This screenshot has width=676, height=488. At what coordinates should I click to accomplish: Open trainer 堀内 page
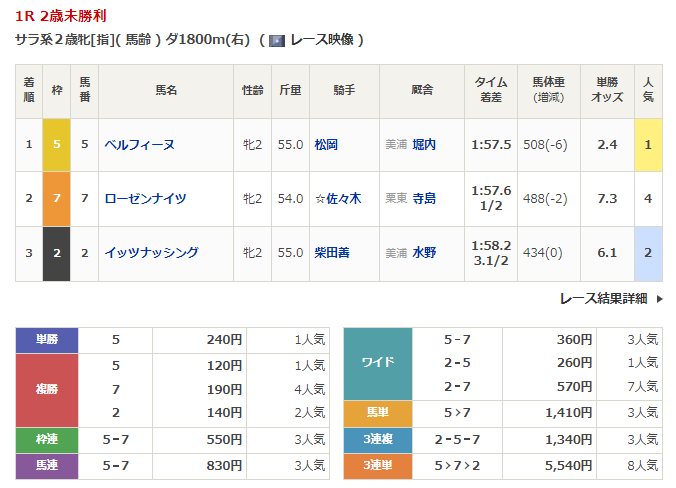(424, 144)
